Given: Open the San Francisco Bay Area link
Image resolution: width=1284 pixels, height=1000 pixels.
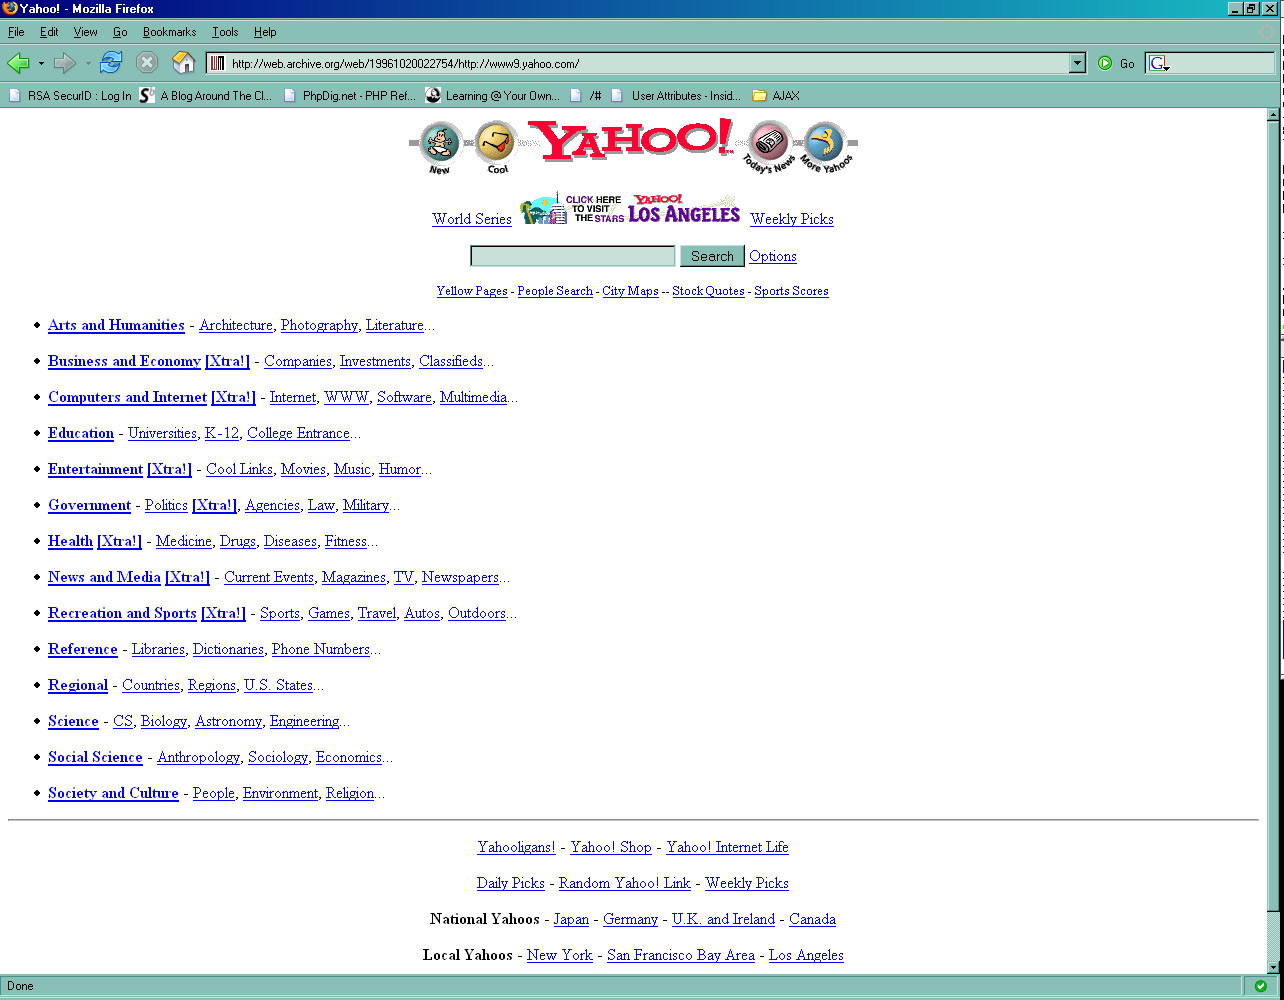Looking at the screenshot, I should 681,955.
